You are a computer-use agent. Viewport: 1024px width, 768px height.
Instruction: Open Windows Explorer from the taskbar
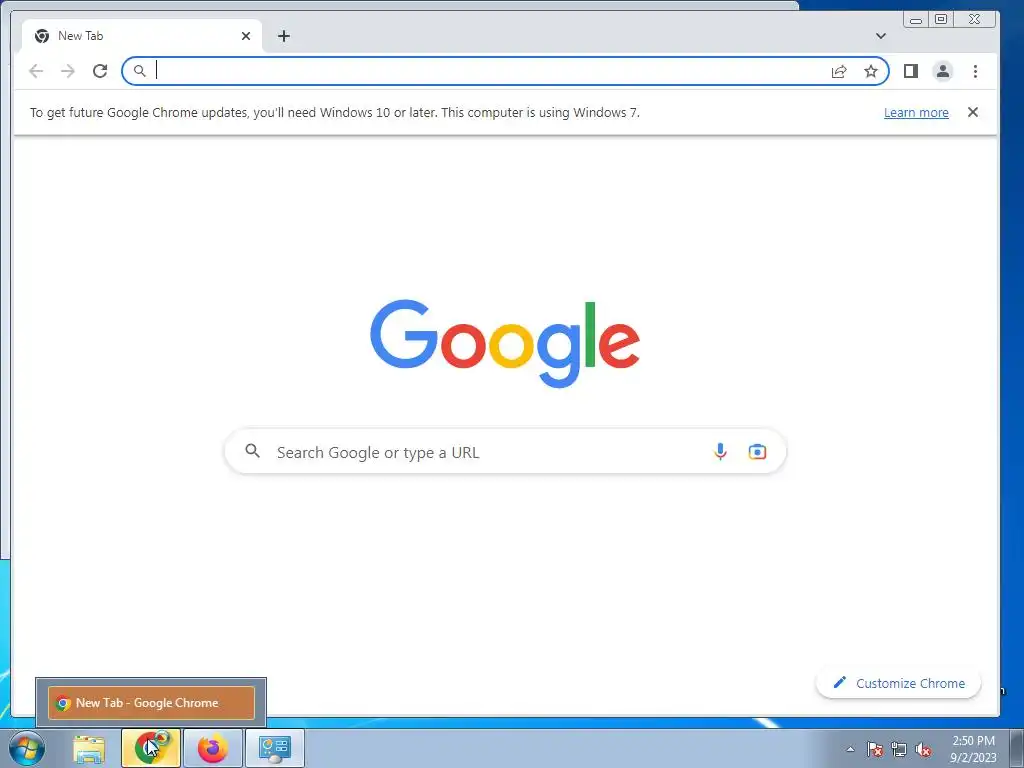pos(89,748)
